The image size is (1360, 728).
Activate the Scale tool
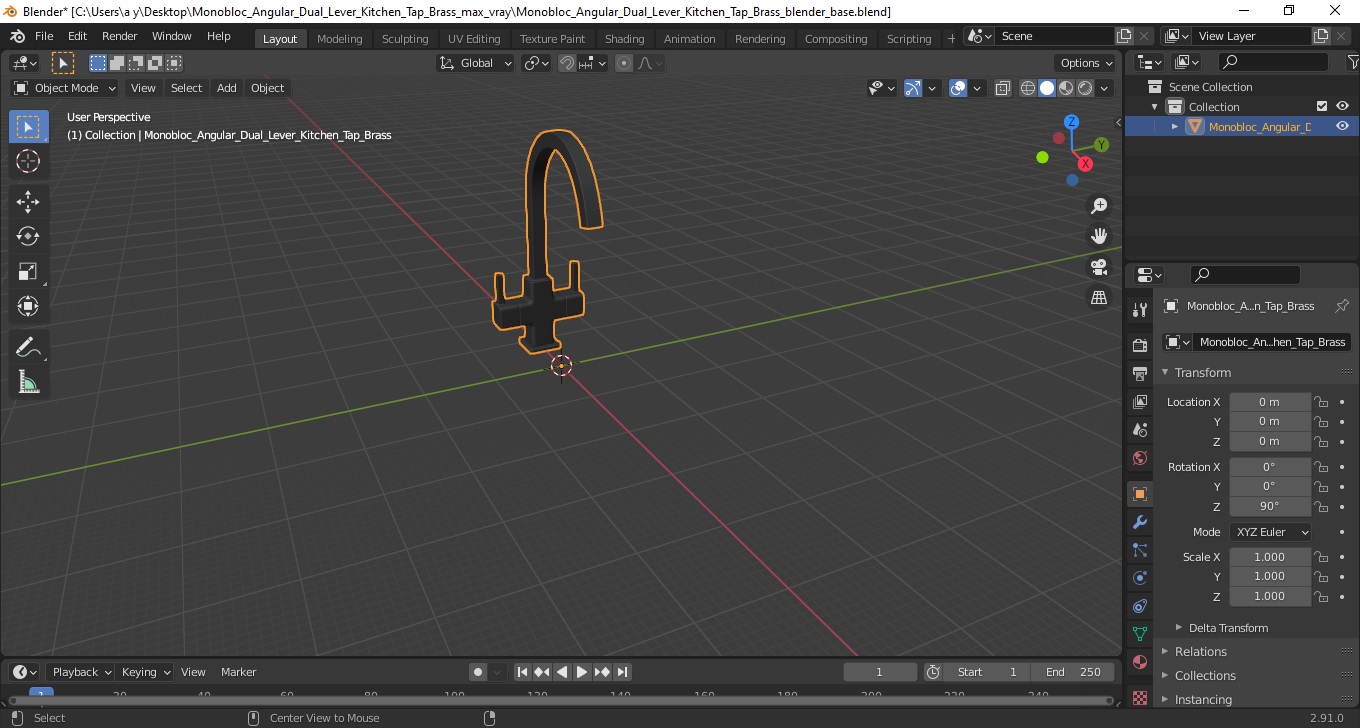point(28,271)
